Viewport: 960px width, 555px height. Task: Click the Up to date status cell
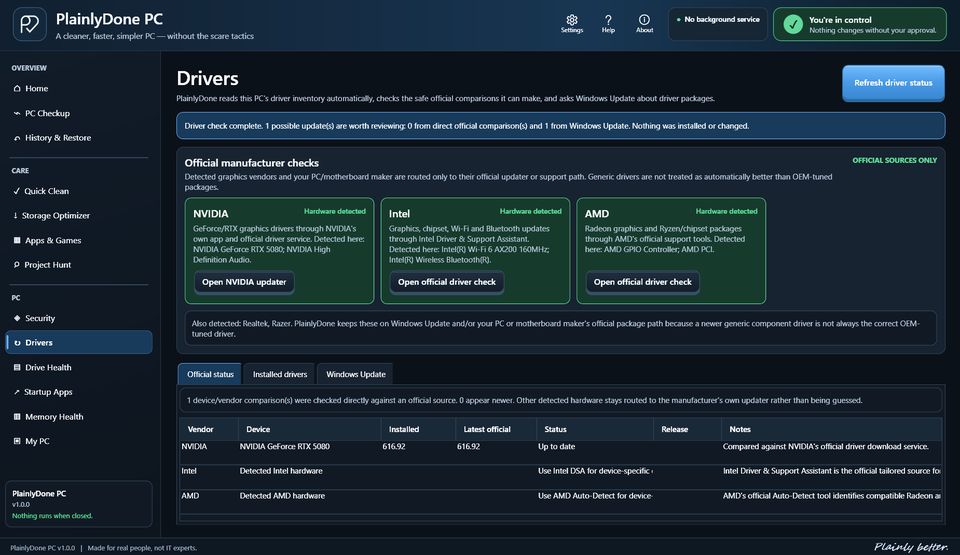[557, 447]
